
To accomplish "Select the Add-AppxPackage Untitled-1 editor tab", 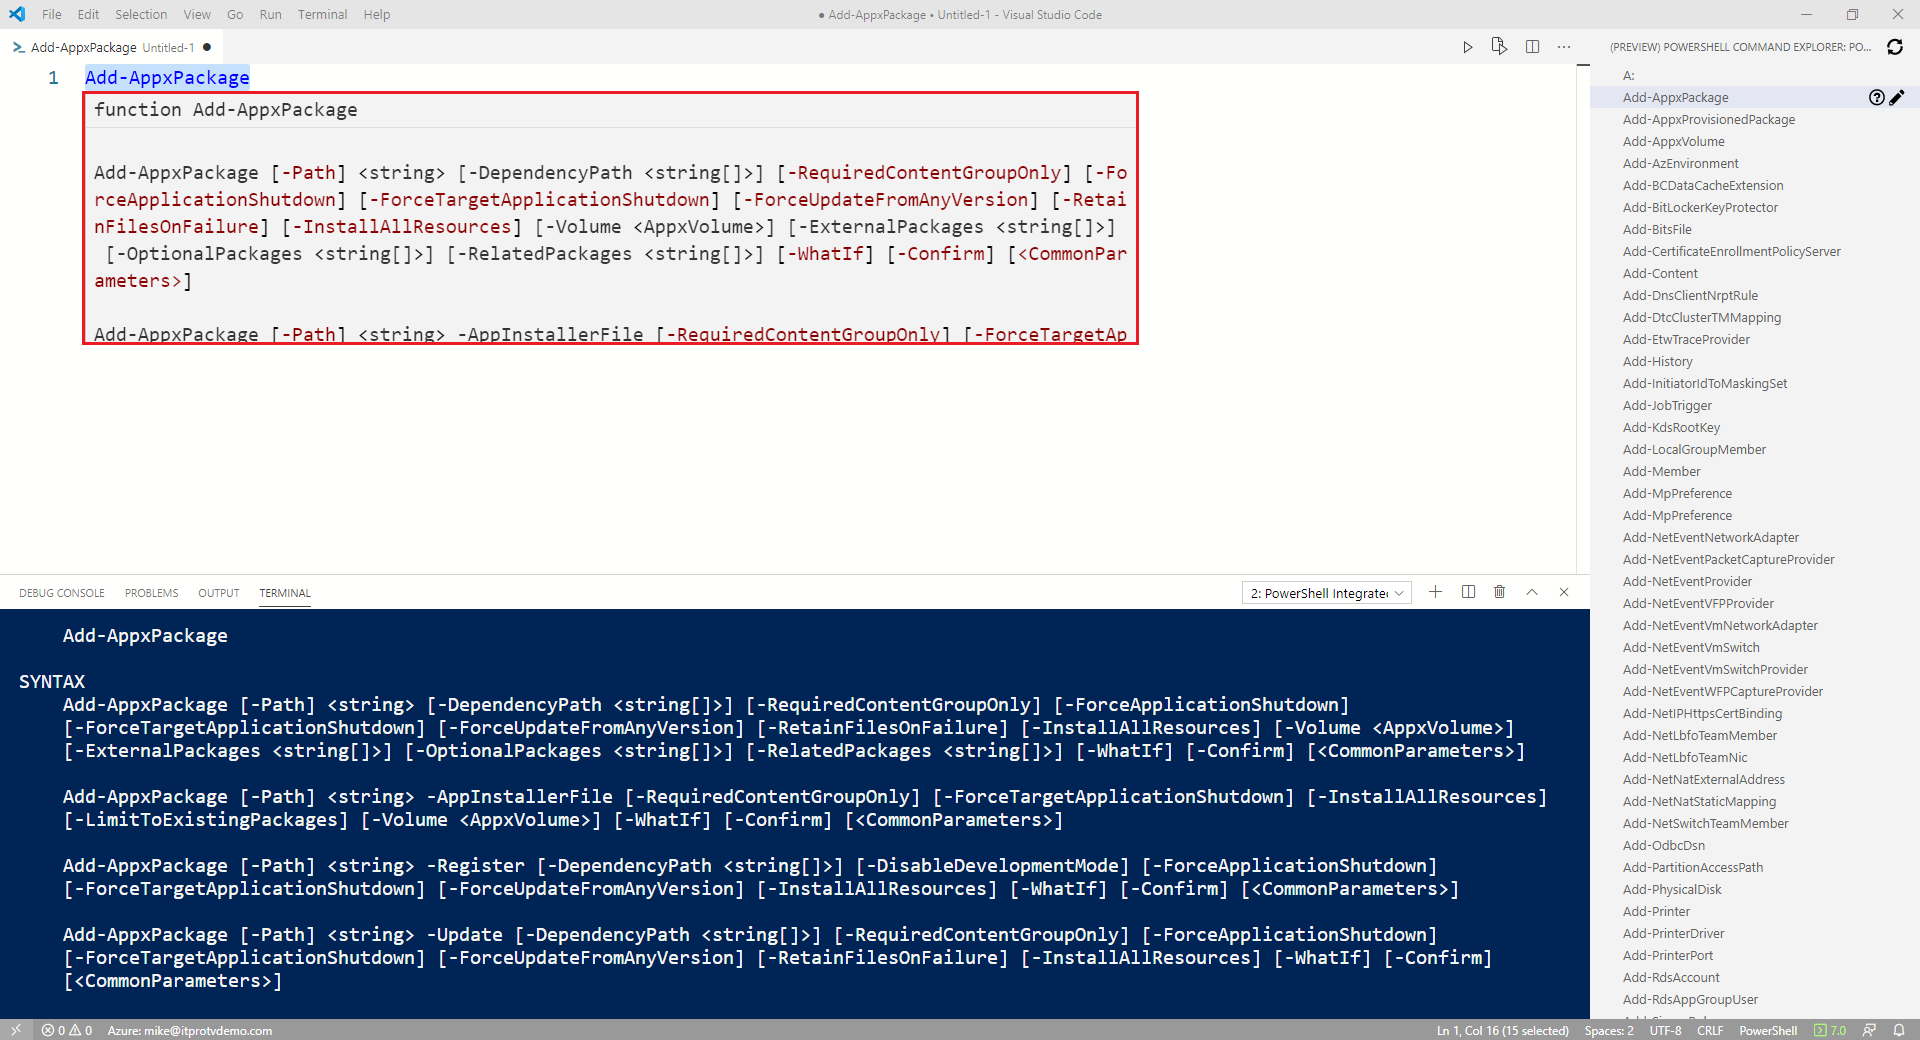I will pos(112,47).
